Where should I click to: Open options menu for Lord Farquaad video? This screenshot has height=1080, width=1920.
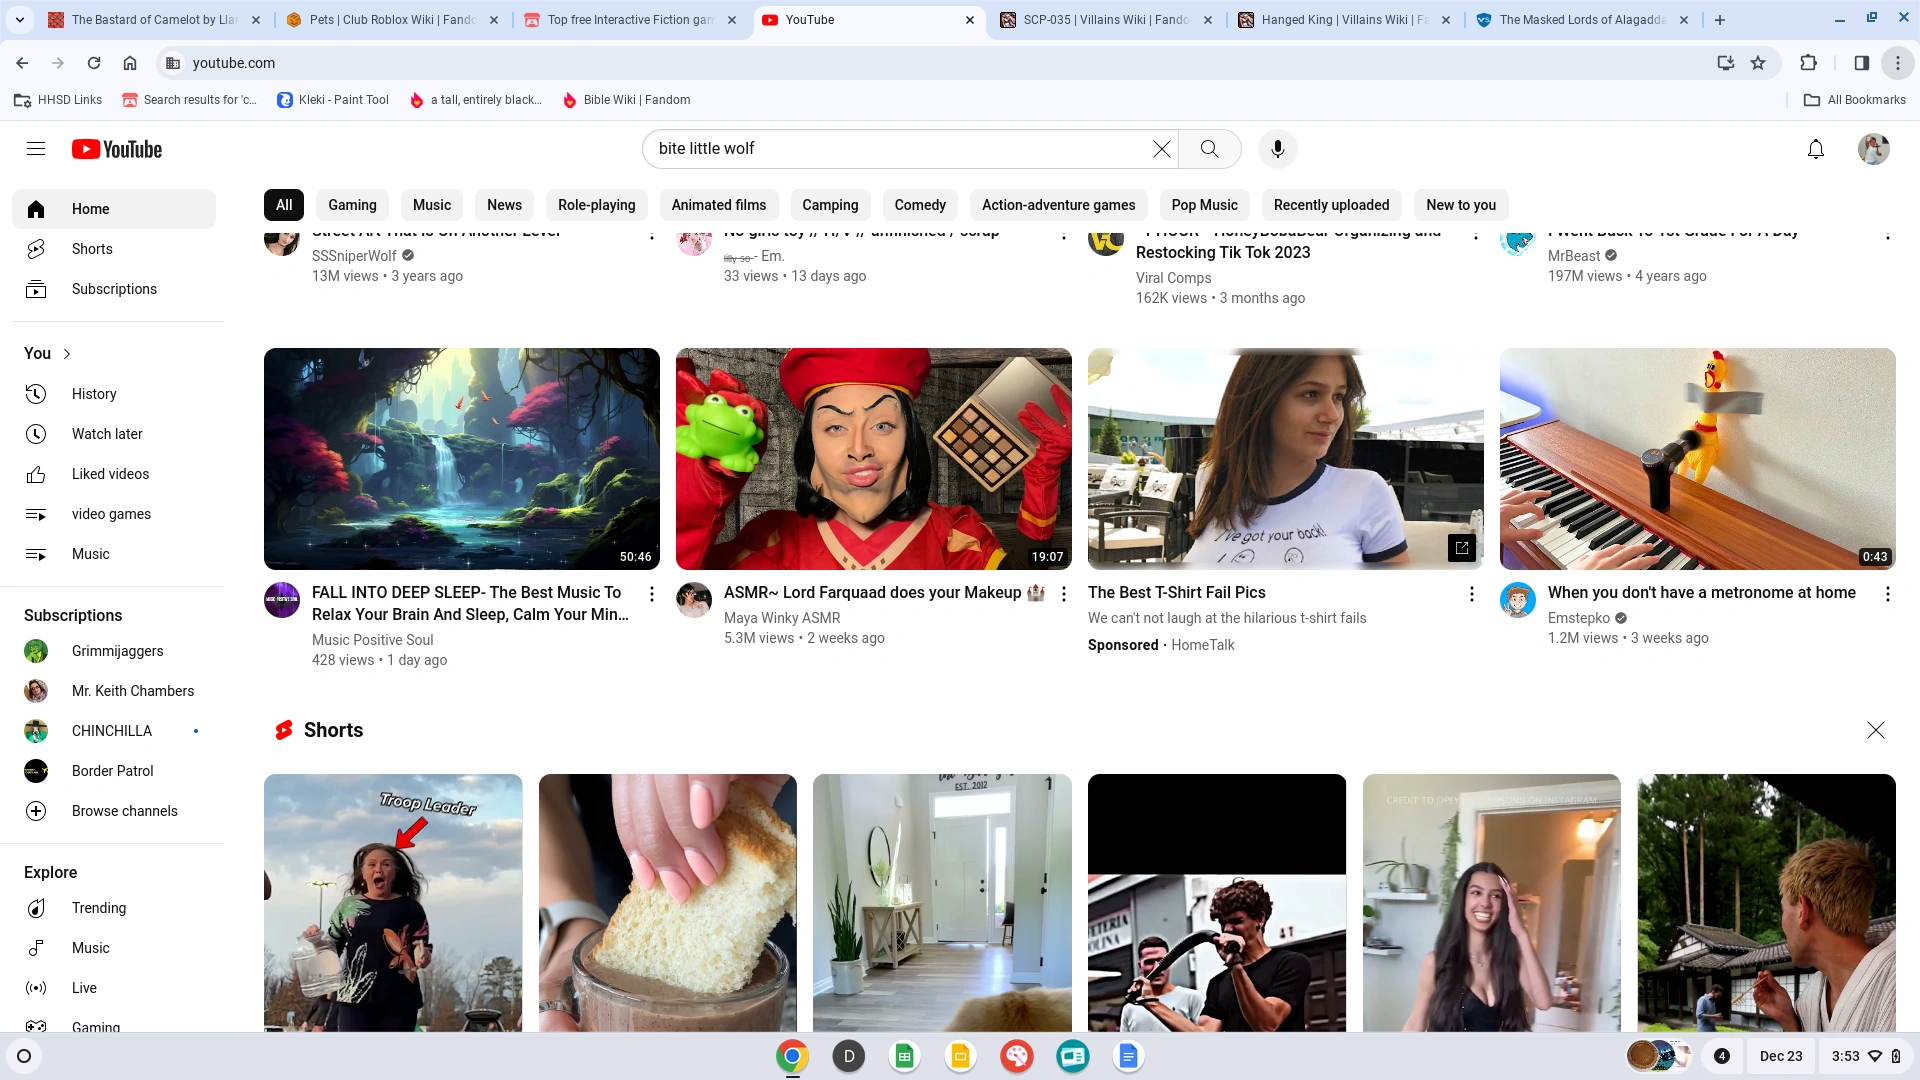tap(1064, 594)
